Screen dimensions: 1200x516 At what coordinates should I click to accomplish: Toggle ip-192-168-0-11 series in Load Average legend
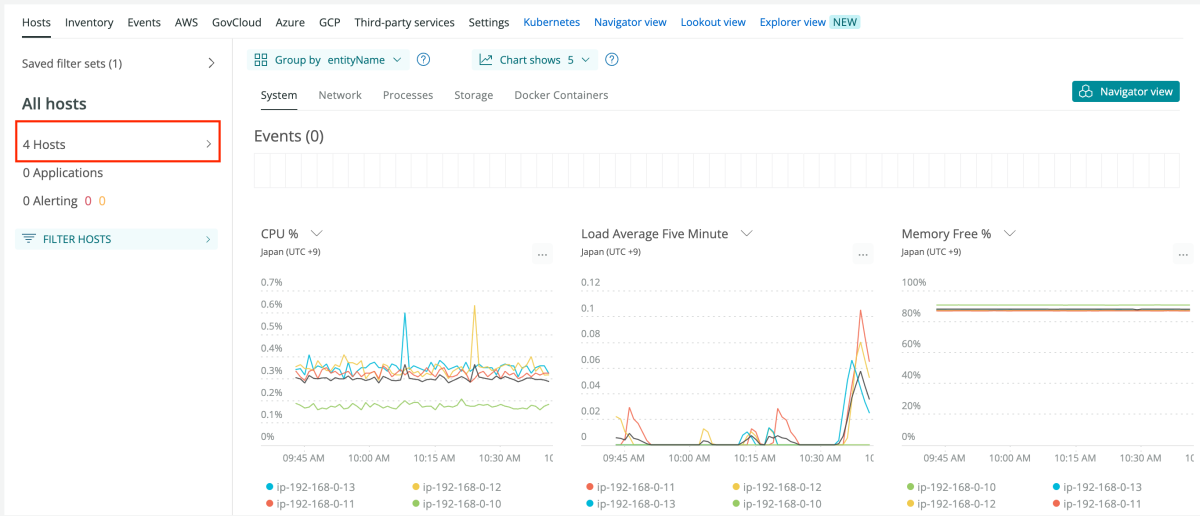tap(638, 487)
